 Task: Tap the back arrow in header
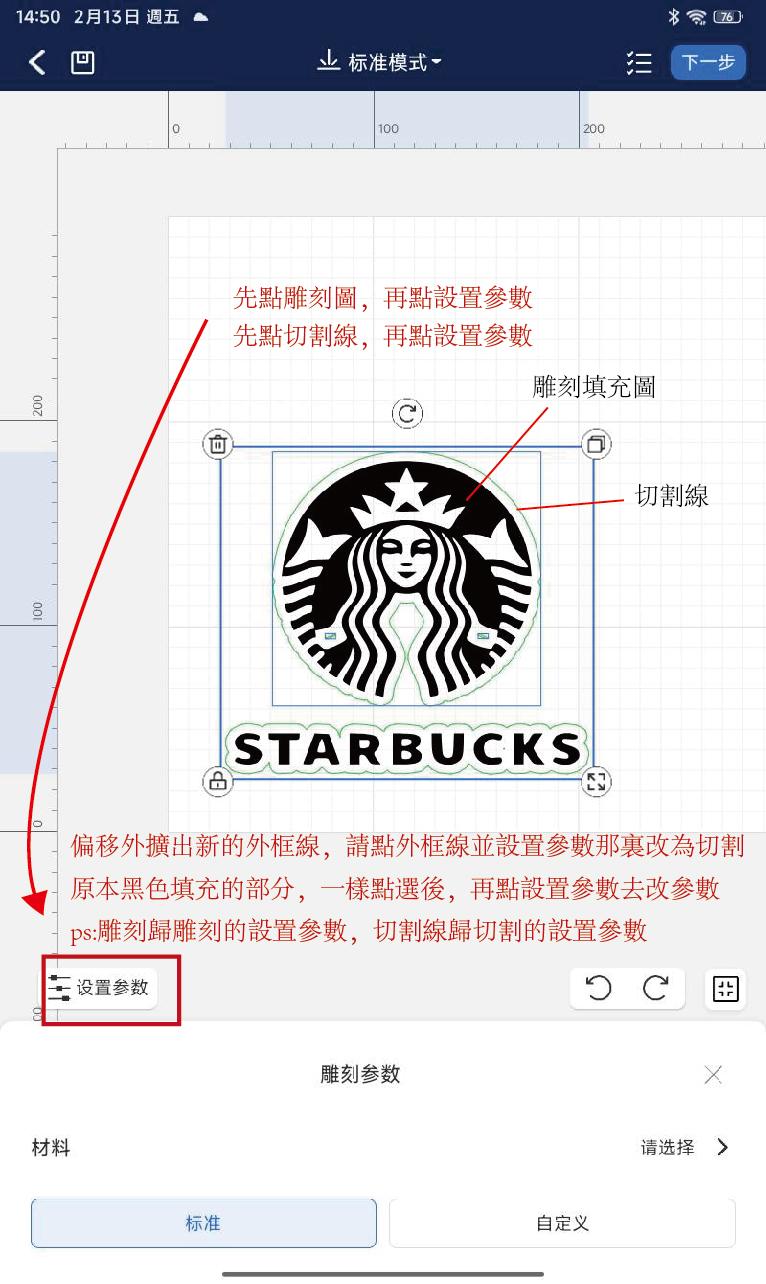(x=37, y=63)
